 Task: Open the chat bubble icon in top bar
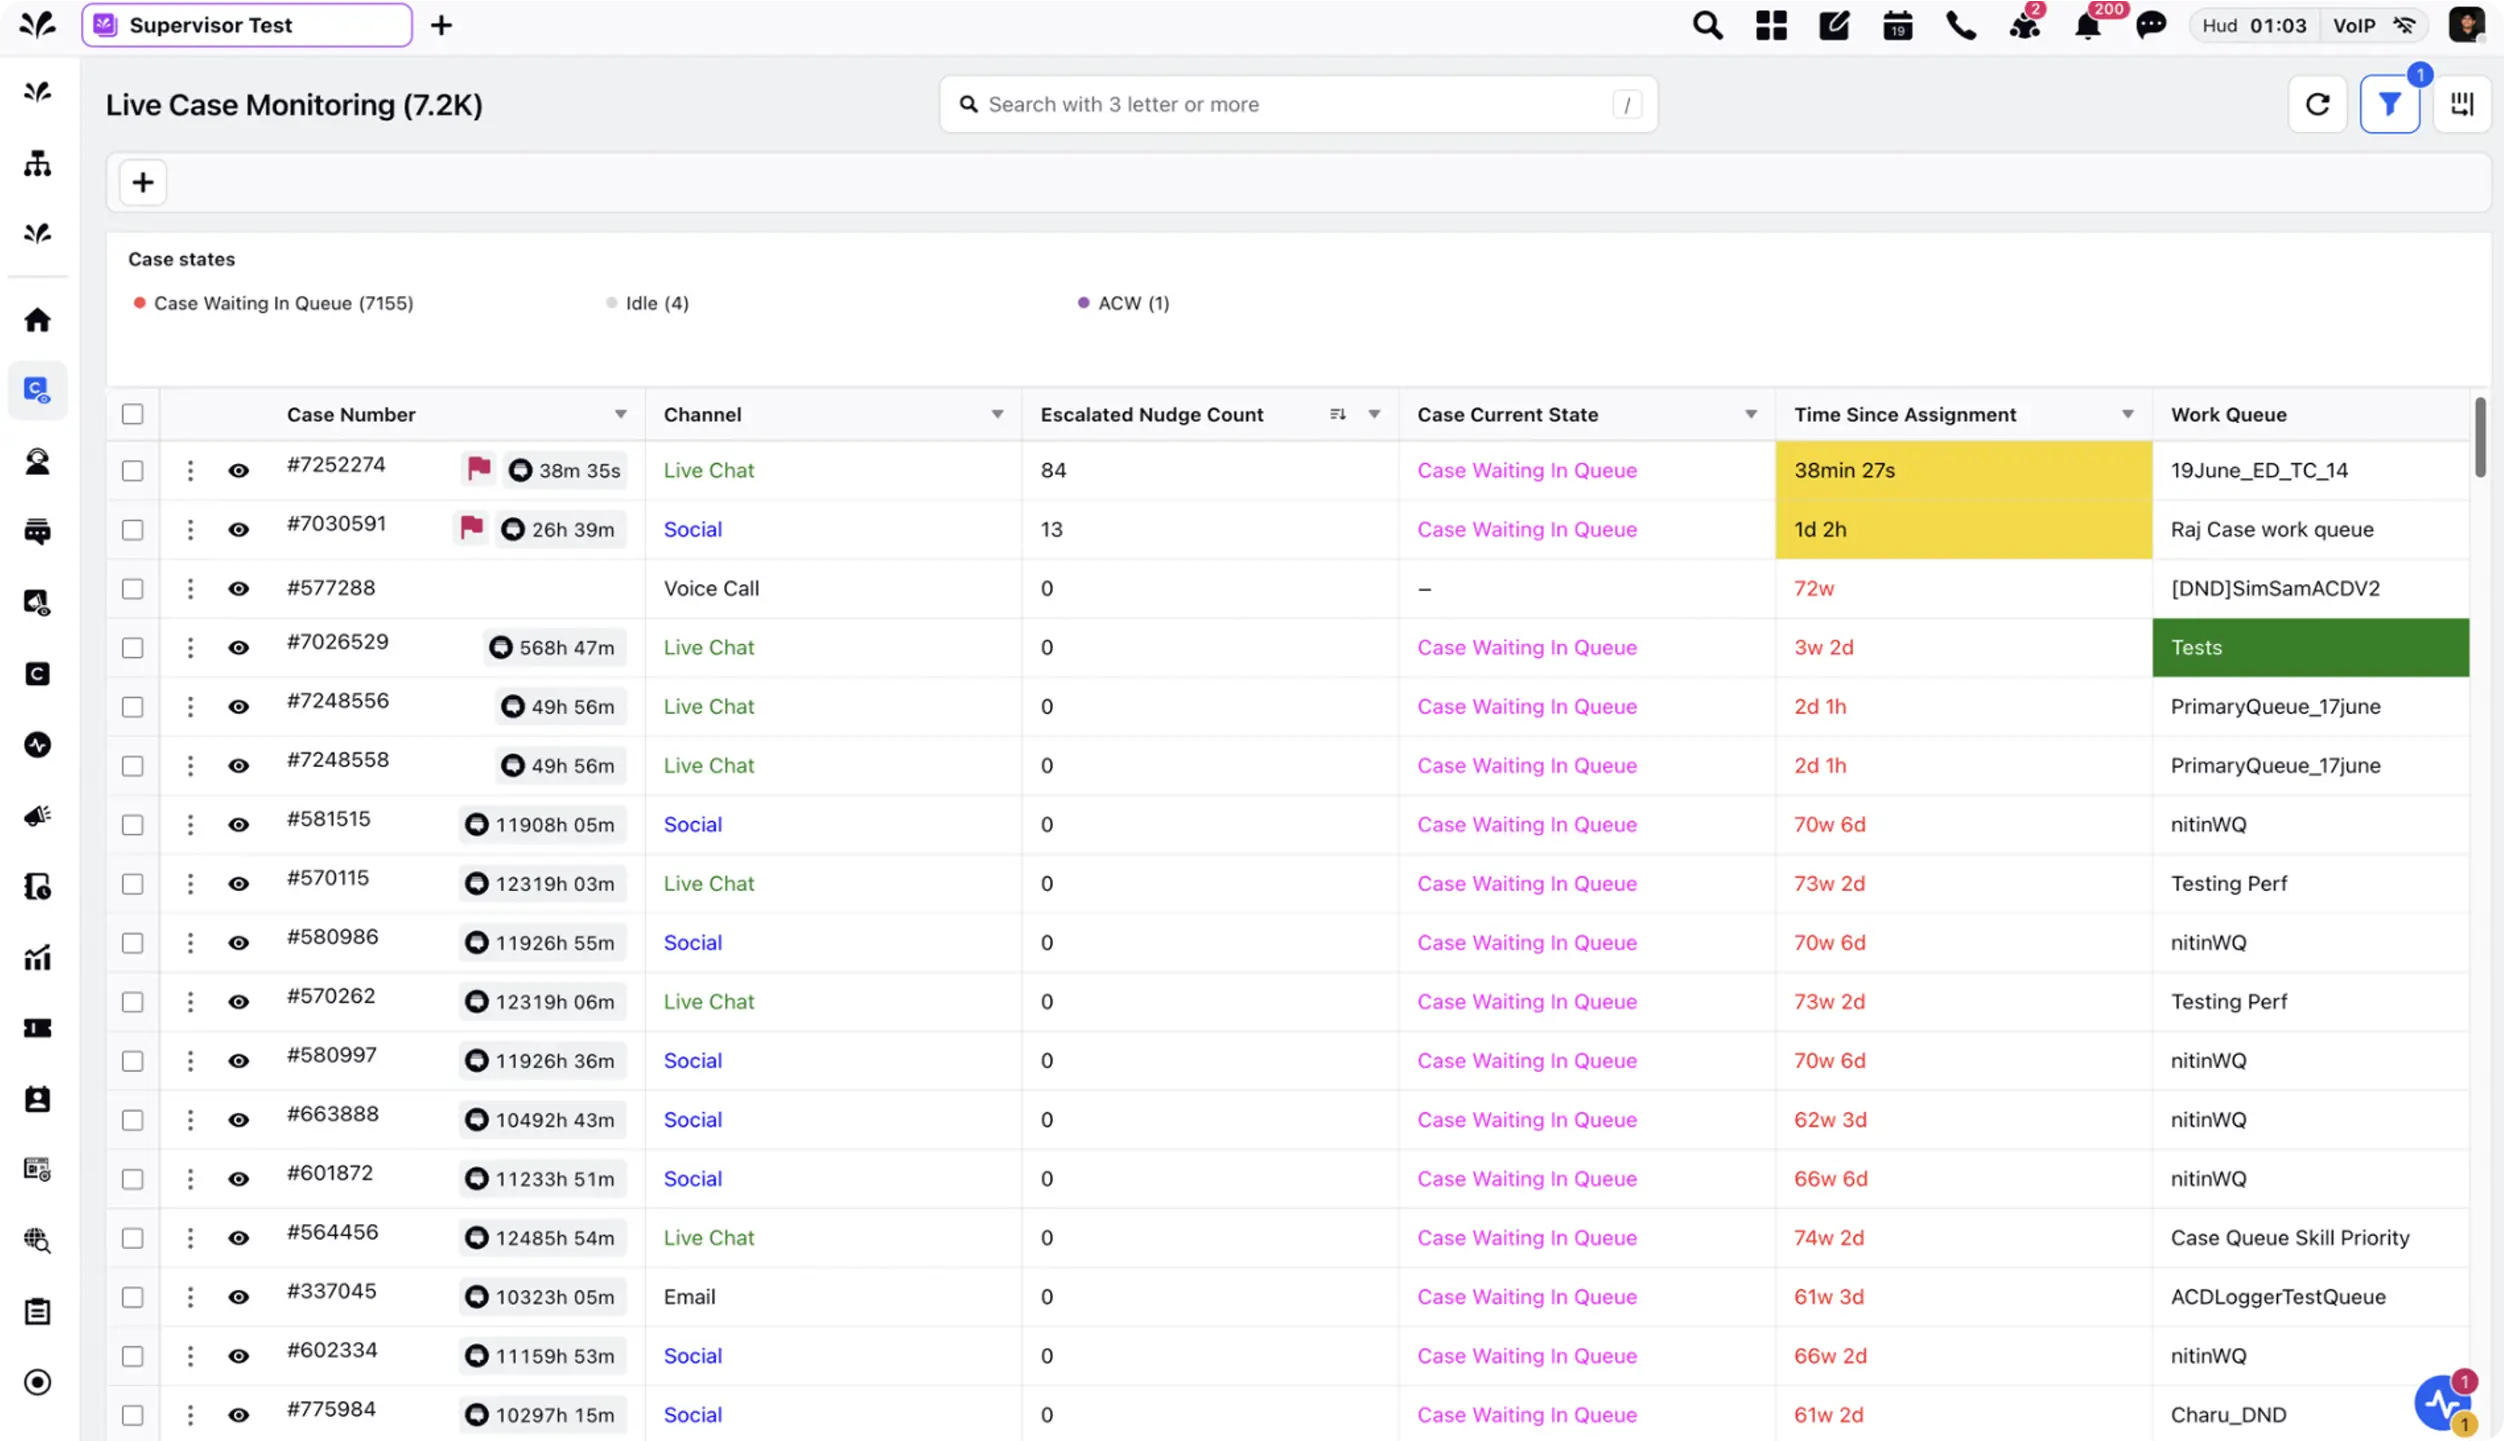pos(2151,25)
